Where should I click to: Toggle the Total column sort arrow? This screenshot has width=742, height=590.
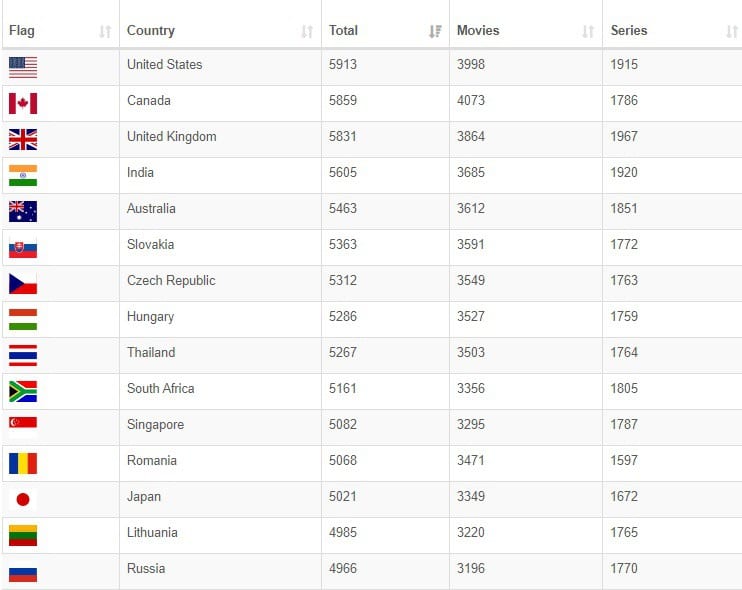coord(435,31)
